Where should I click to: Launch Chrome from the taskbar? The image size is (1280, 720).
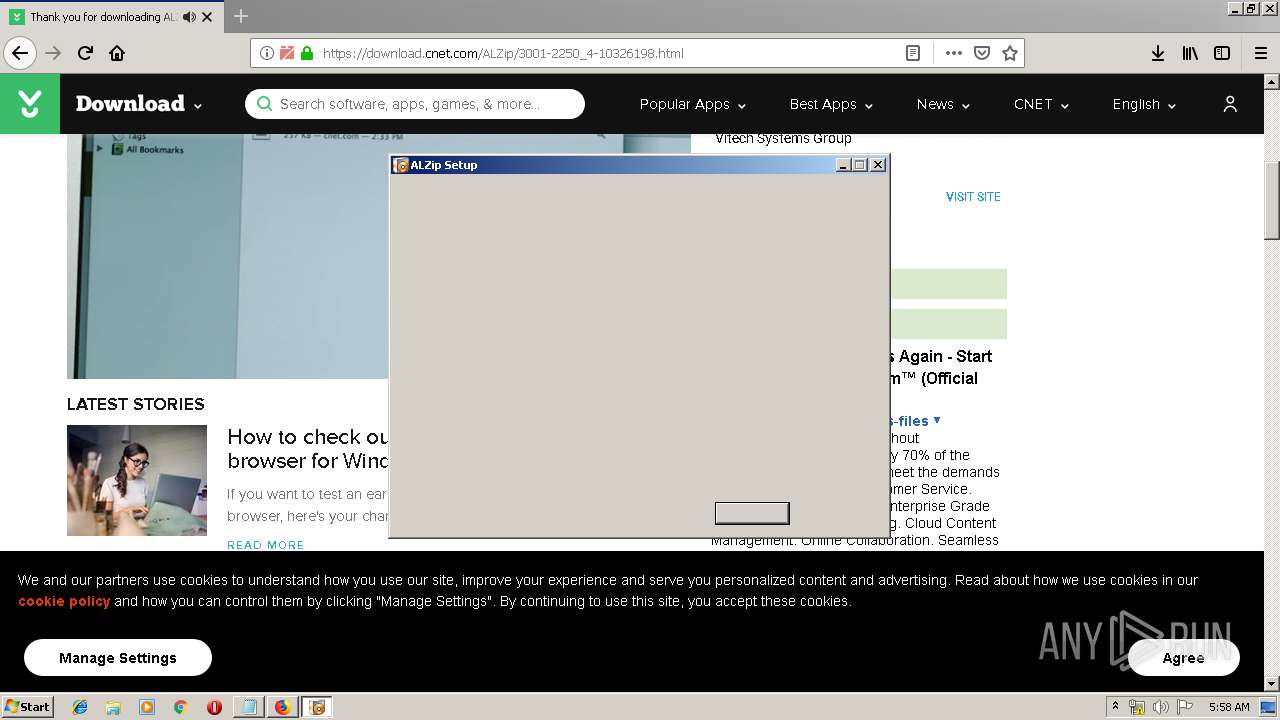point(180,707)
